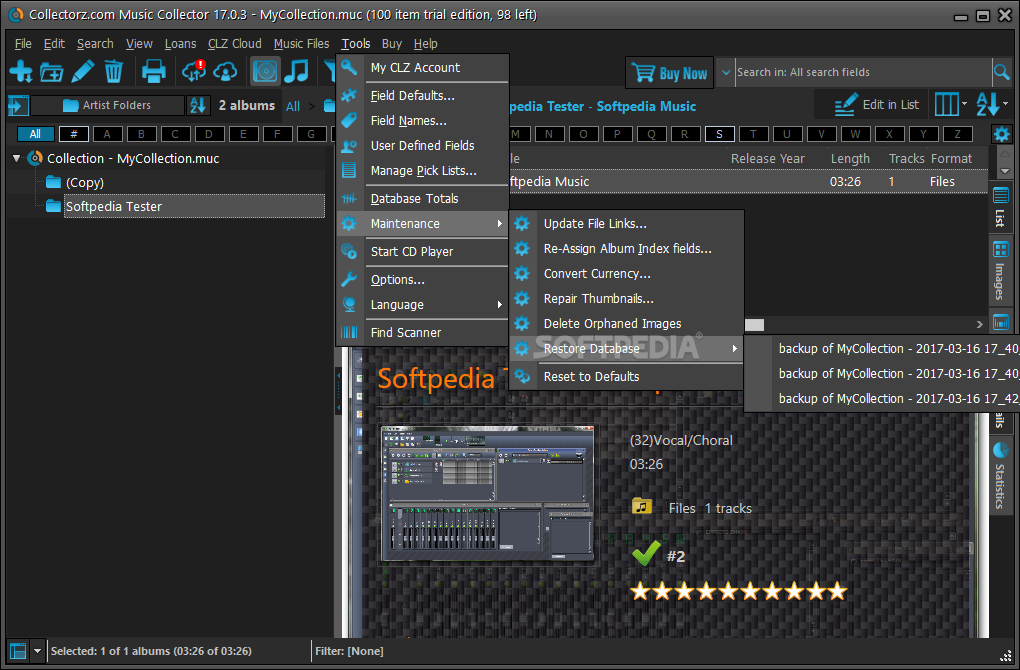Switch to List view side tab

[1000, 208]
